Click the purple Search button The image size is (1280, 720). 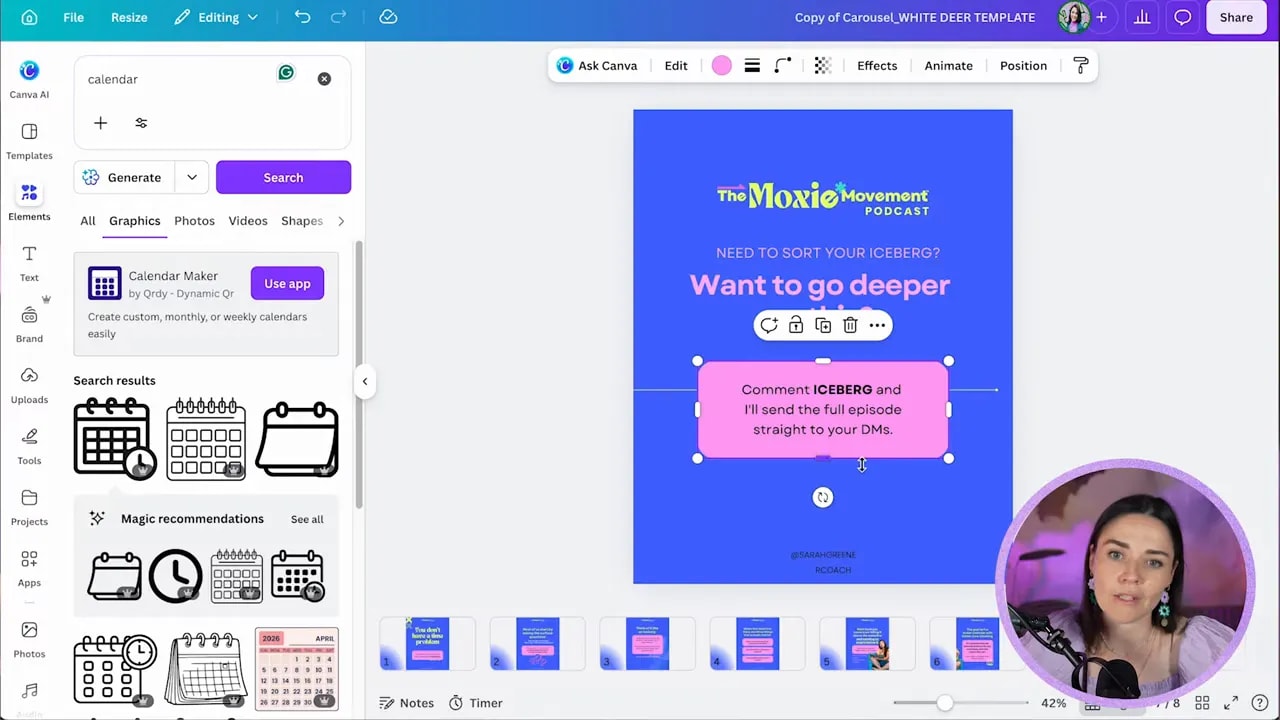(x=283, y=177)
